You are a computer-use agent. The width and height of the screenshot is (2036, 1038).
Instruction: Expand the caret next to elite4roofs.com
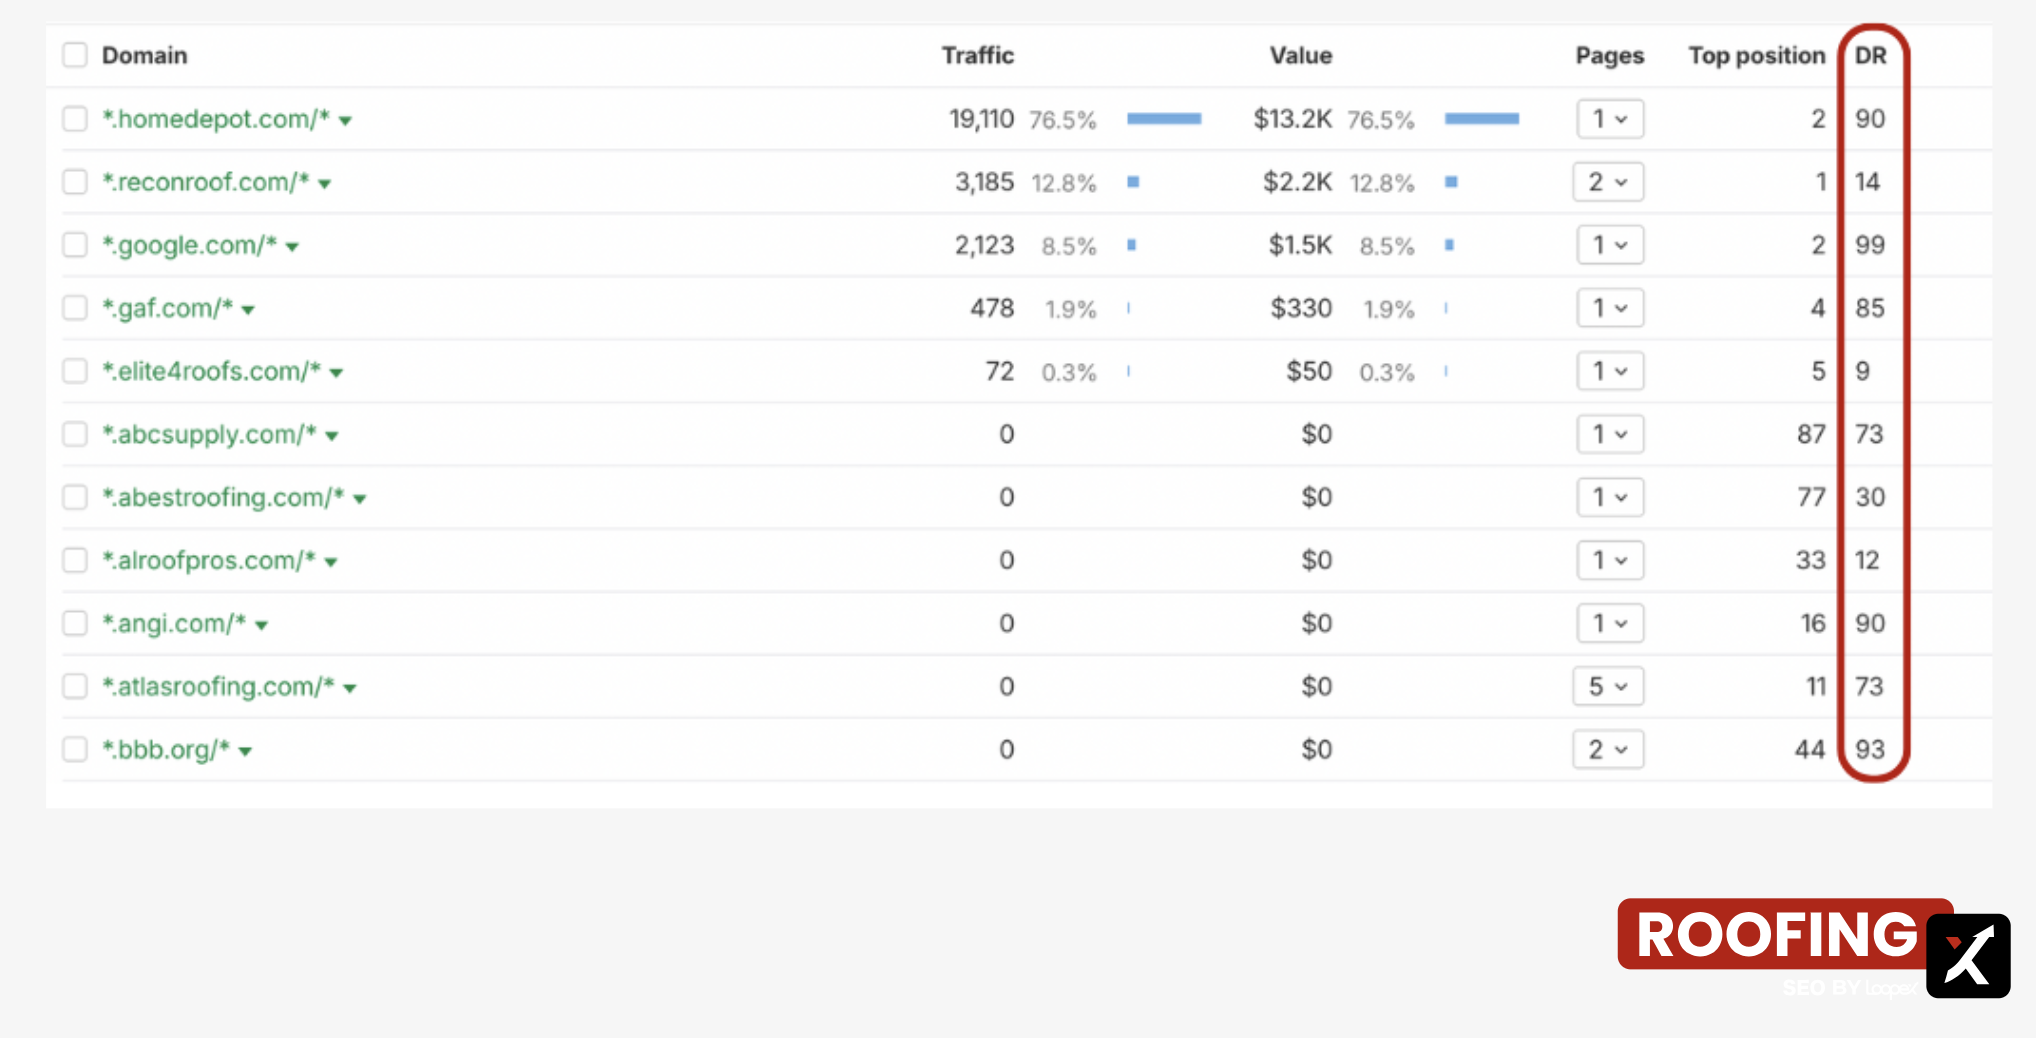tap(337, 373)
